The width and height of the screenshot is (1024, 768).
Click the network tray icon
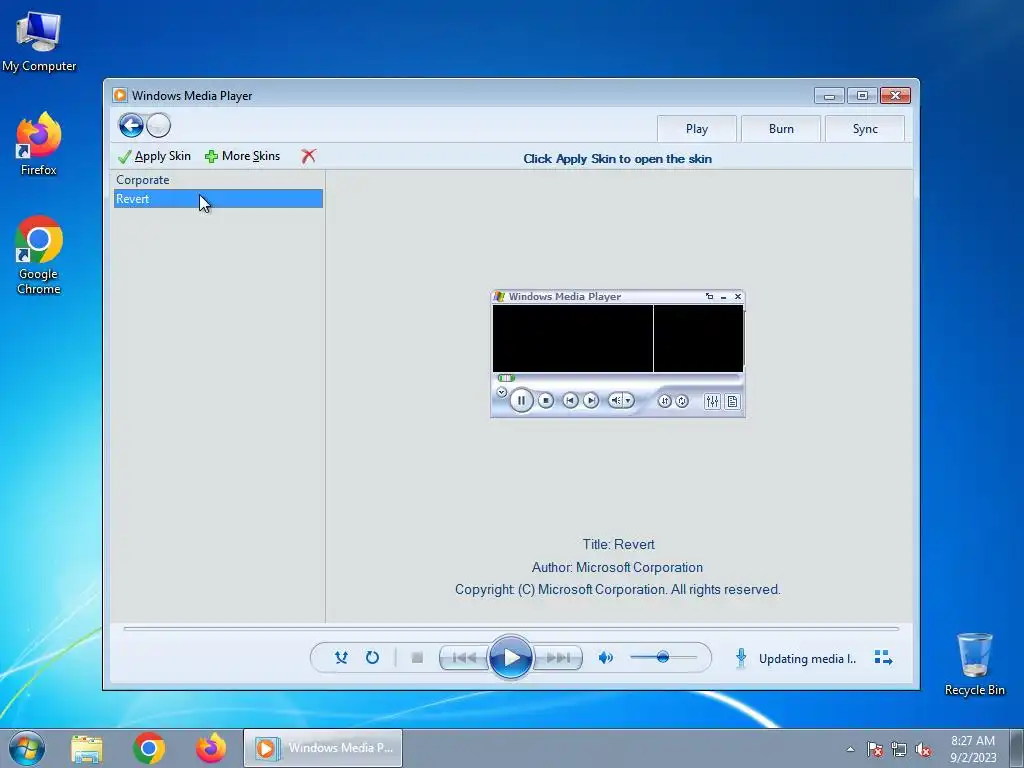click(899, 749)
